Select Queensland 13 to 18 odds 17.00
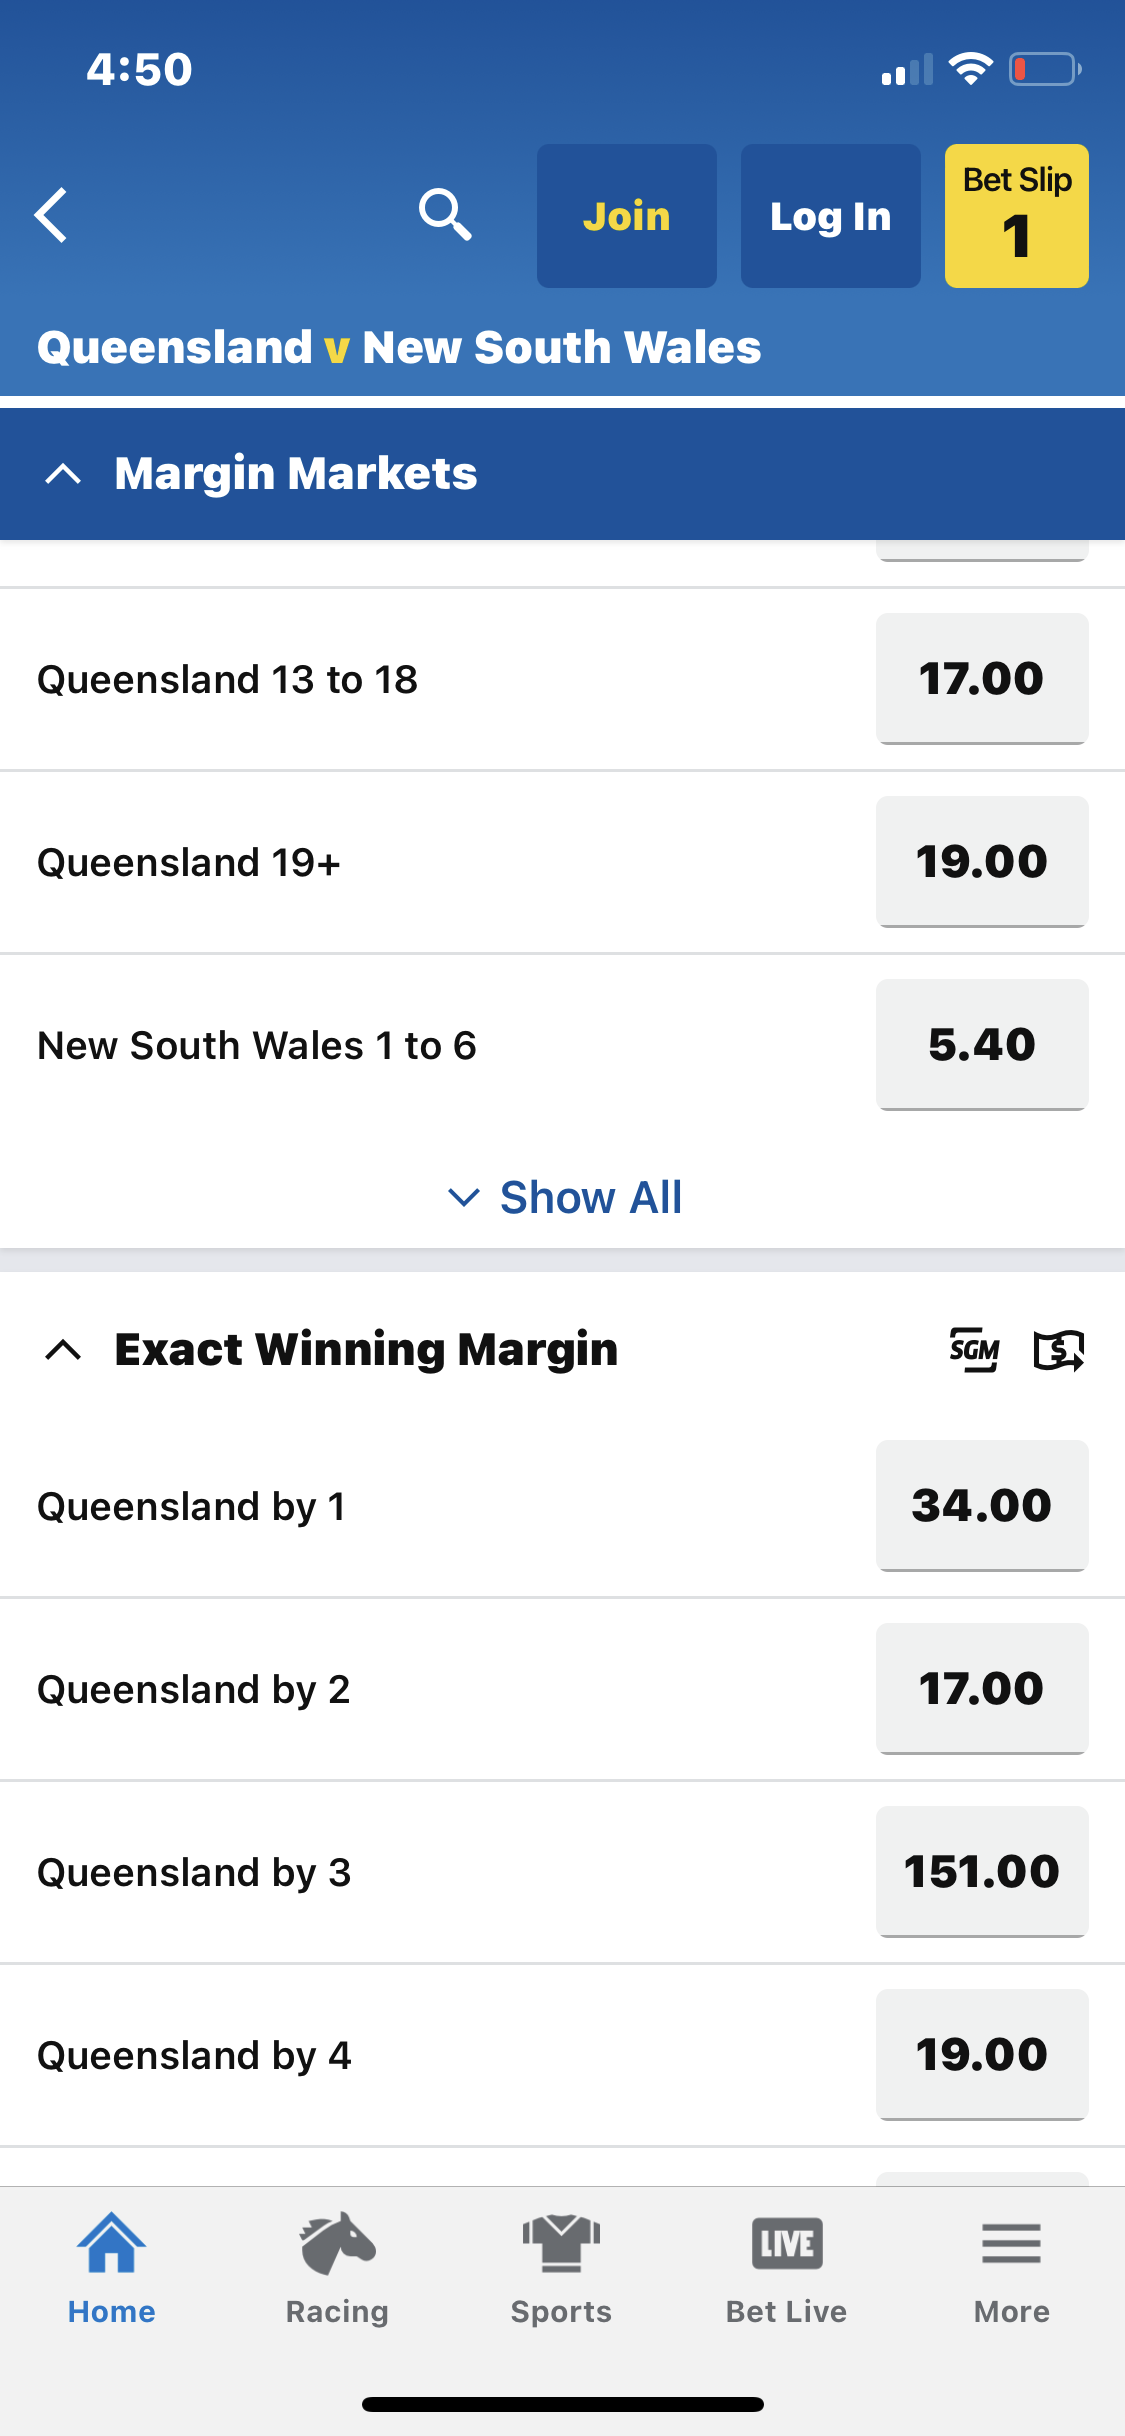Screen dimensions: 1125x2436 coord(981,679)
